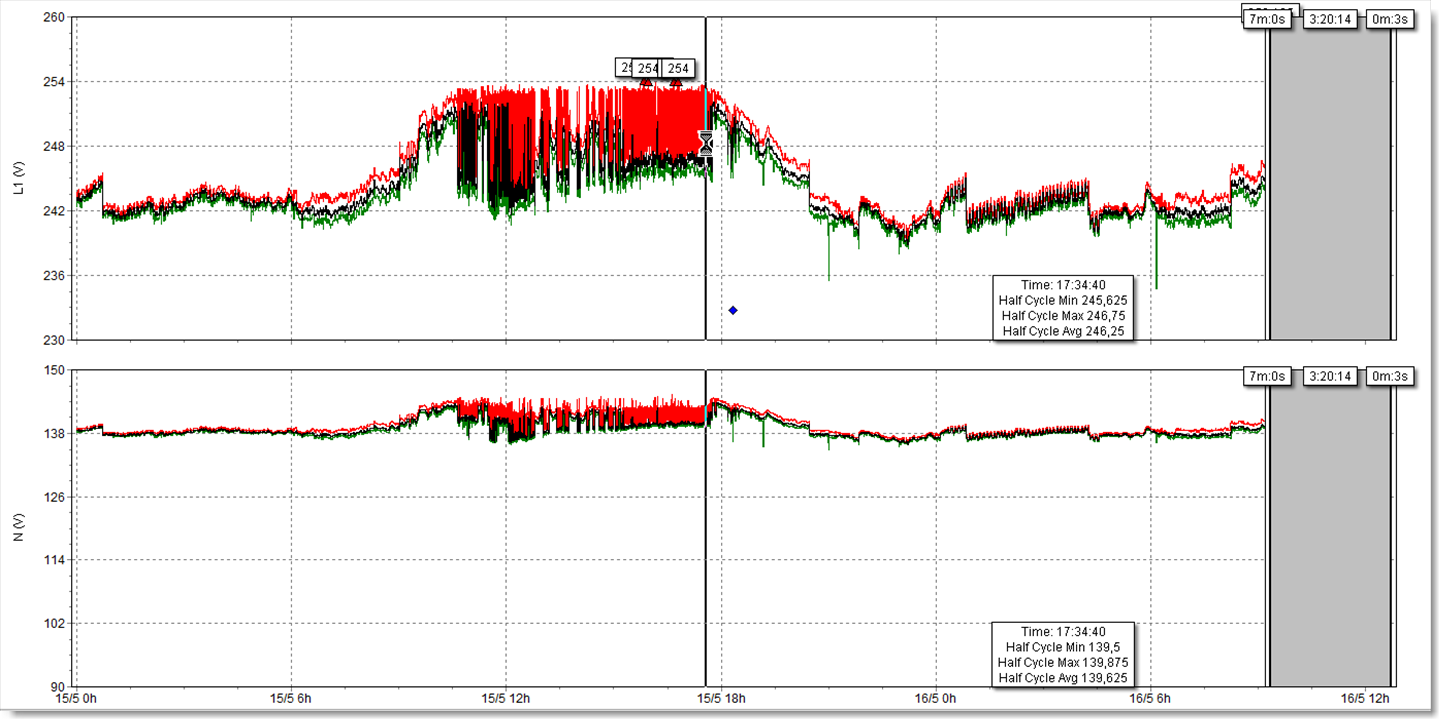Screen dimensions: 1439x719
Task: Click the 15/5 18h time axis label
Action: pos(709,697)
